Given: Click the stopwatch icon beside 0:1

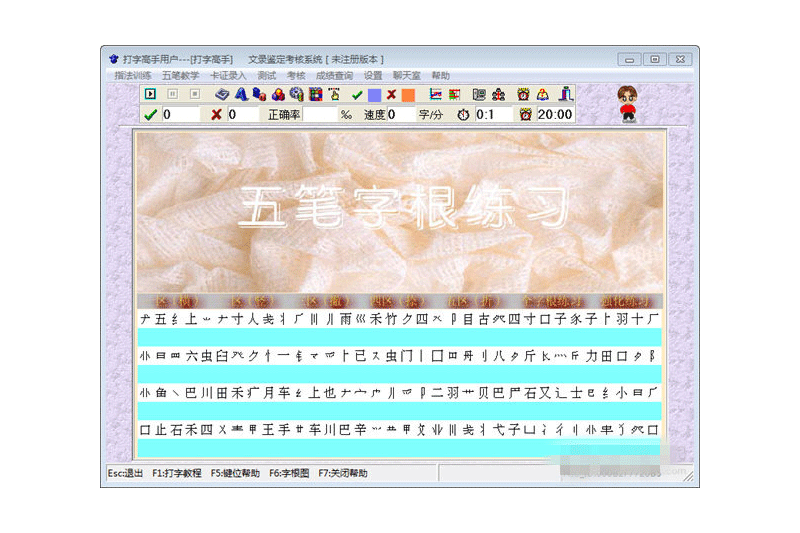Looking at the screenshot, I should coord(463,115).
